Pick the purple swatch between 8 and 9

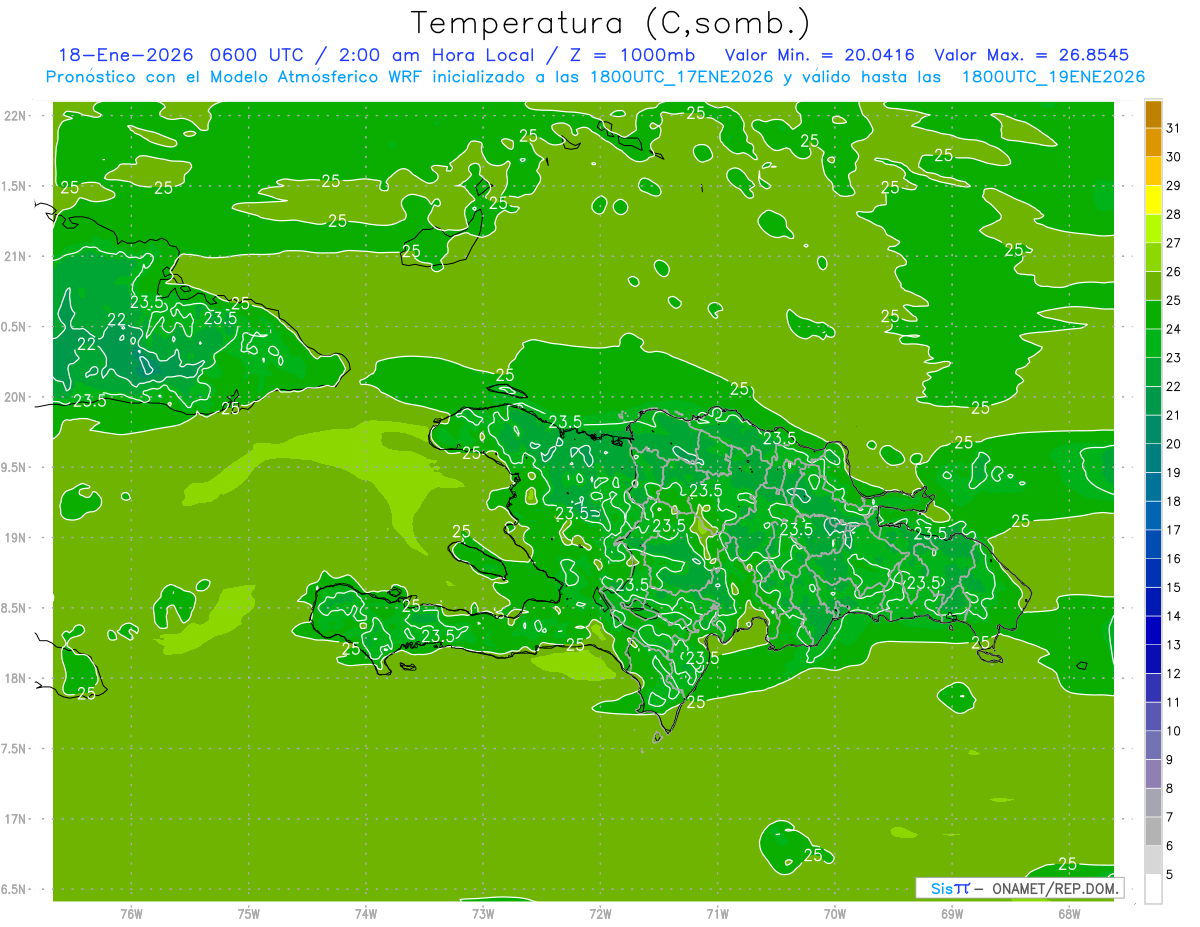pos(1153,774)
